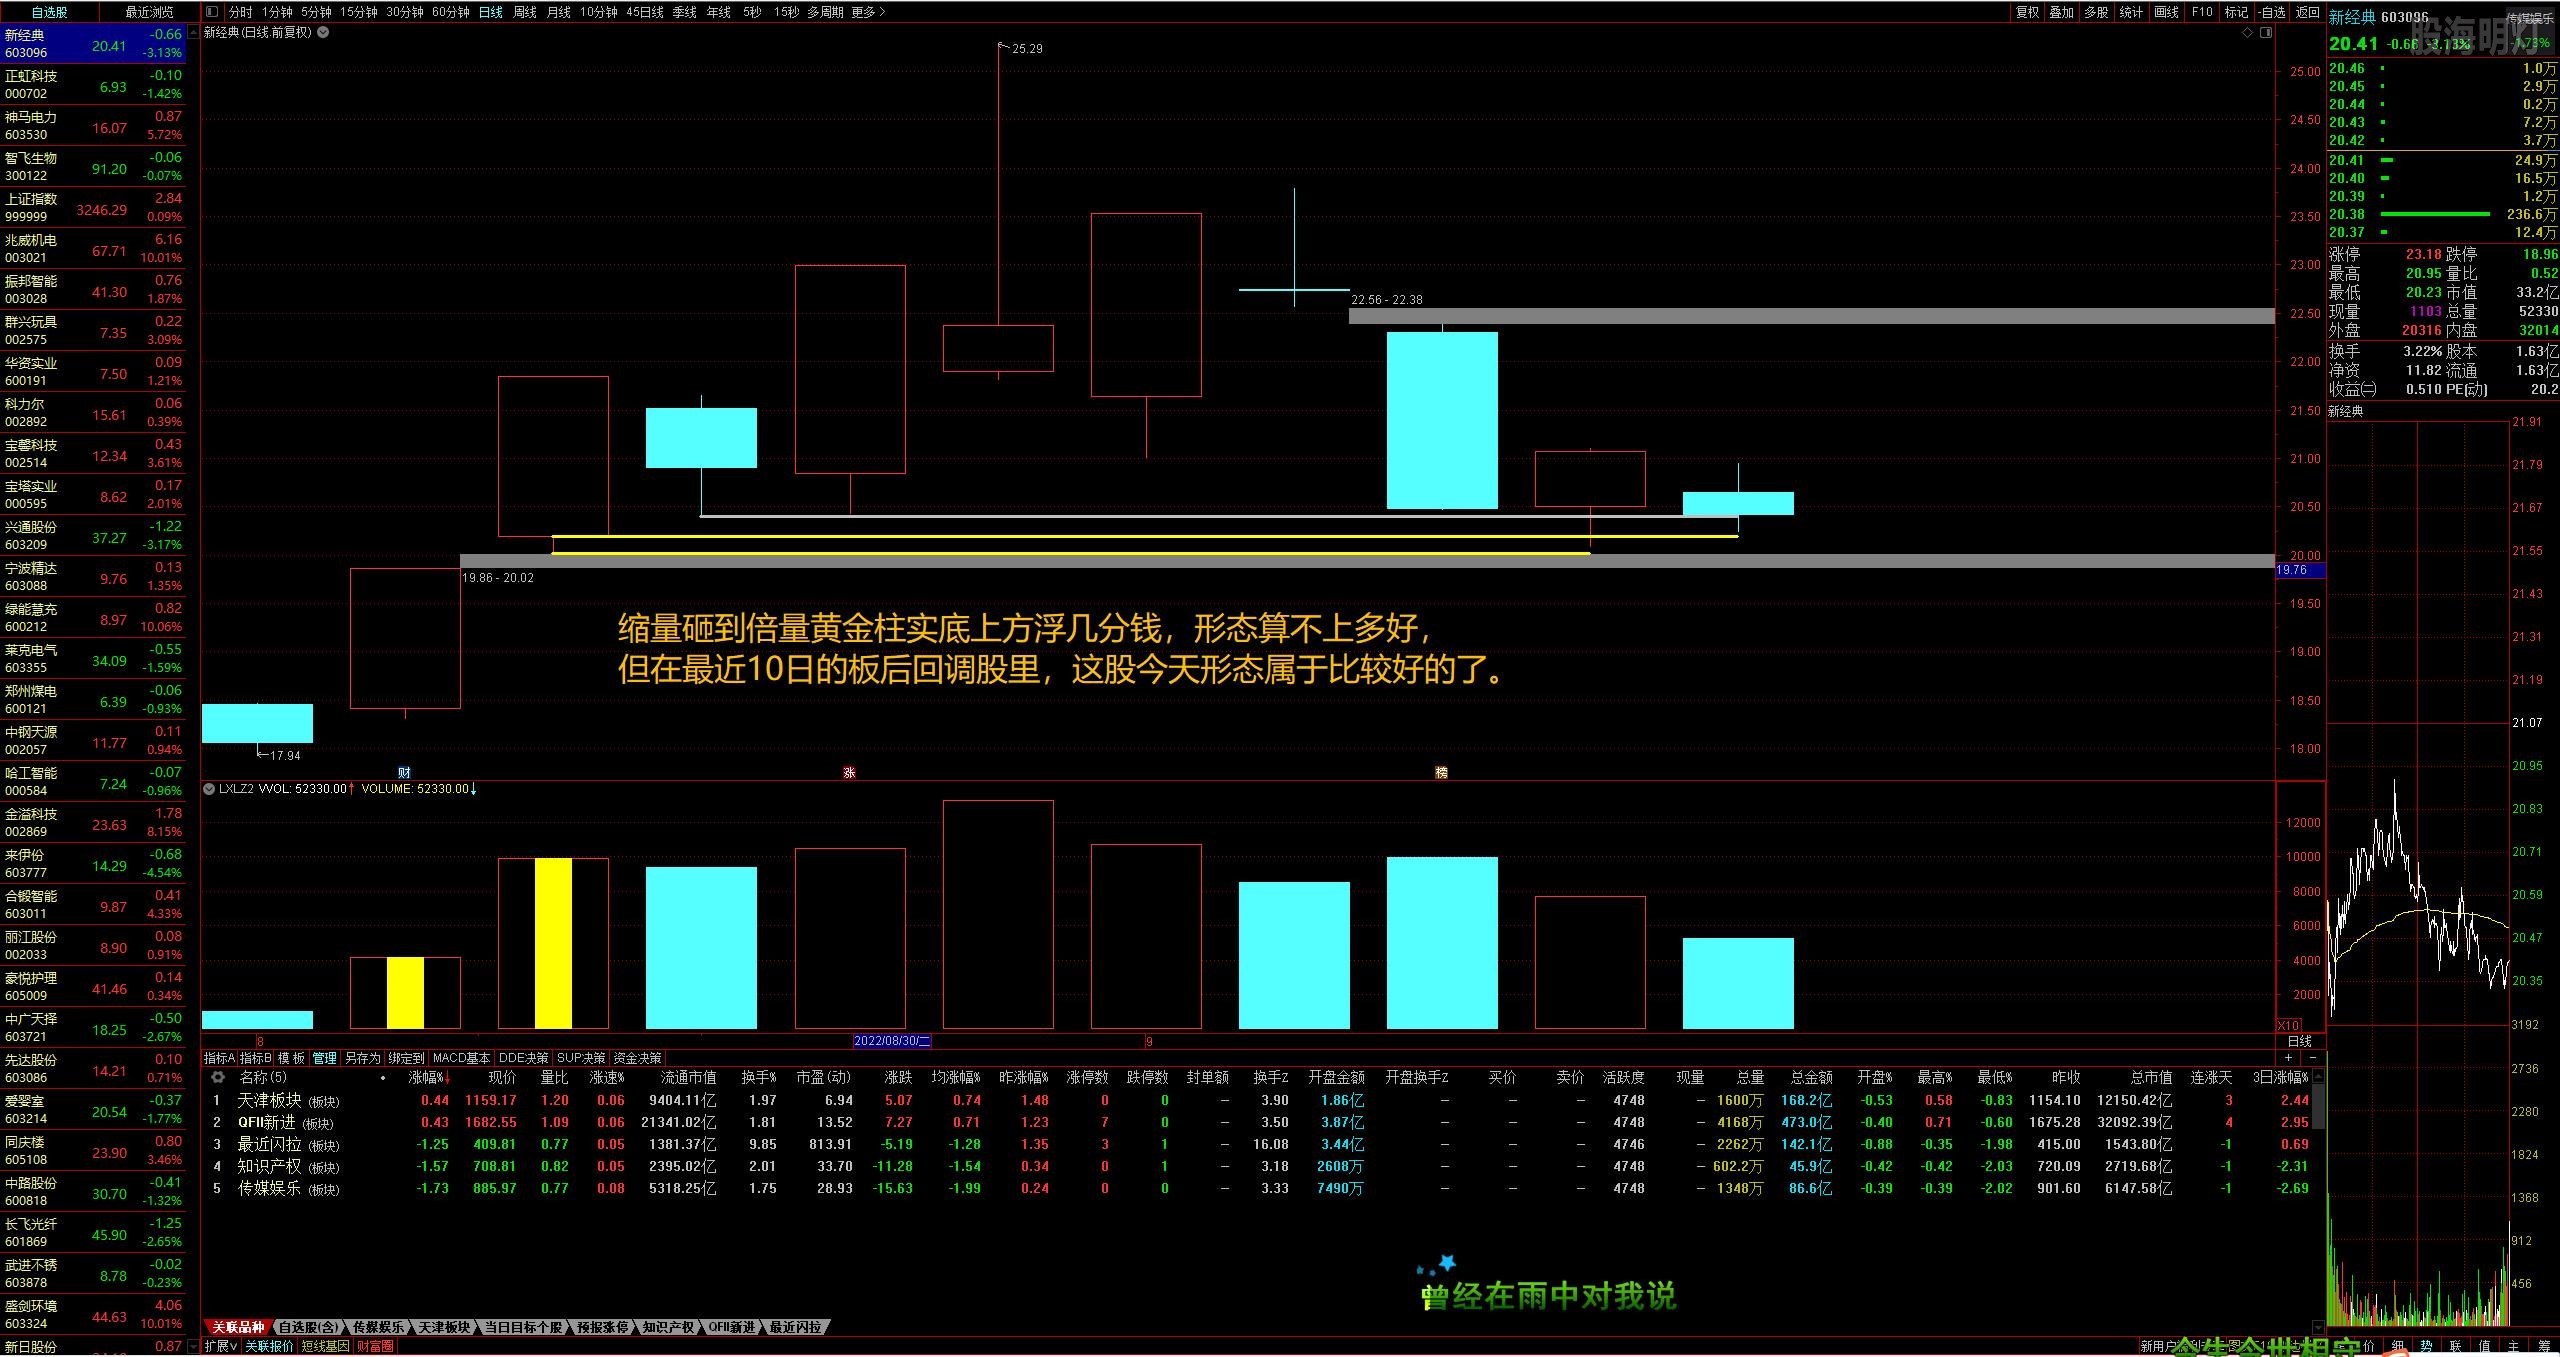Click the 多股 toolbar button
Screen dimensions: 2560x1357
(2096, 12)
